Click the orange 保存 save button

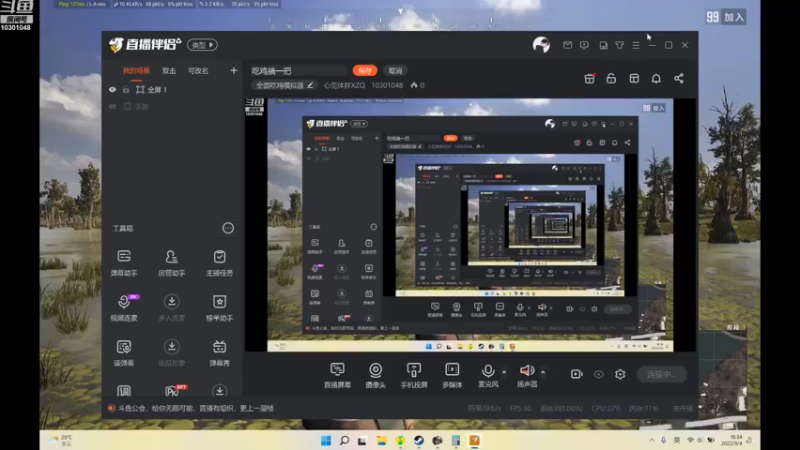click(365, 70)
